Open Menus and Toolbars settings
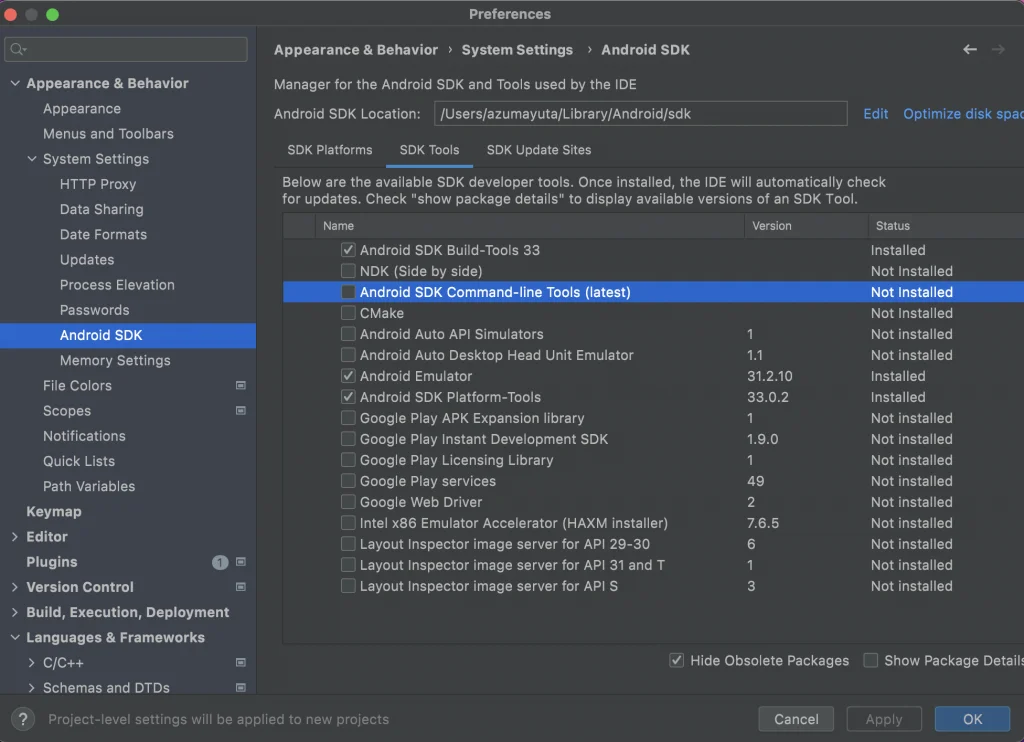This screenshot has height=742, width=1024. click(x=108, y=133)
